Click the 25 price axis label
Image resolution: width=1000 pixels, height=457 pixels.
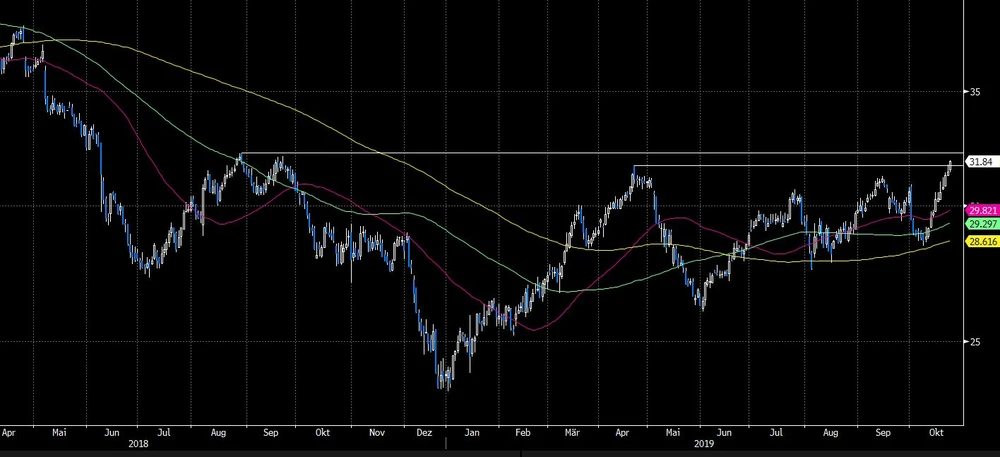(973, 343)
